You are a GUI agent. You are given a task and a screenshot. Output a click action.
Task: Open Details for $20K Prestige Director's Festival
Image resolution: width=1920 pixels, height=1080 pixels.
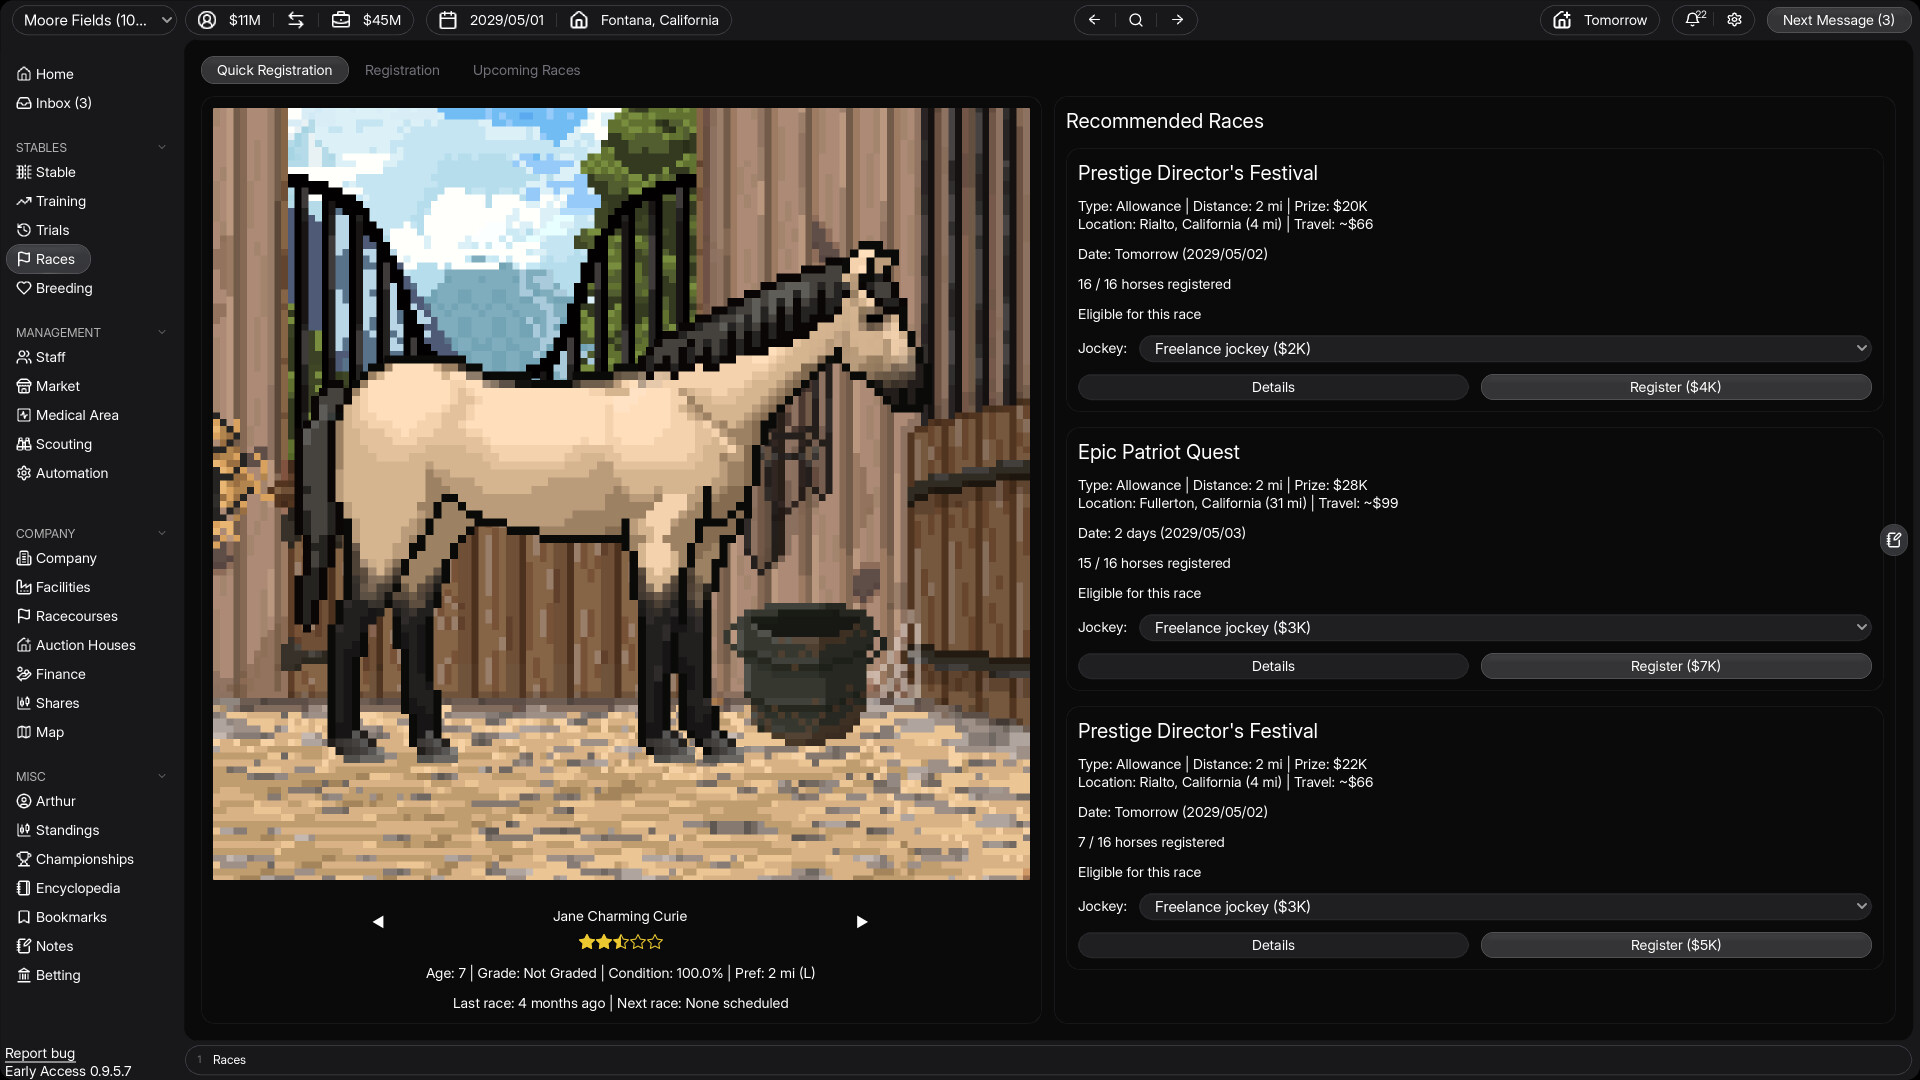pos(1273,387)
